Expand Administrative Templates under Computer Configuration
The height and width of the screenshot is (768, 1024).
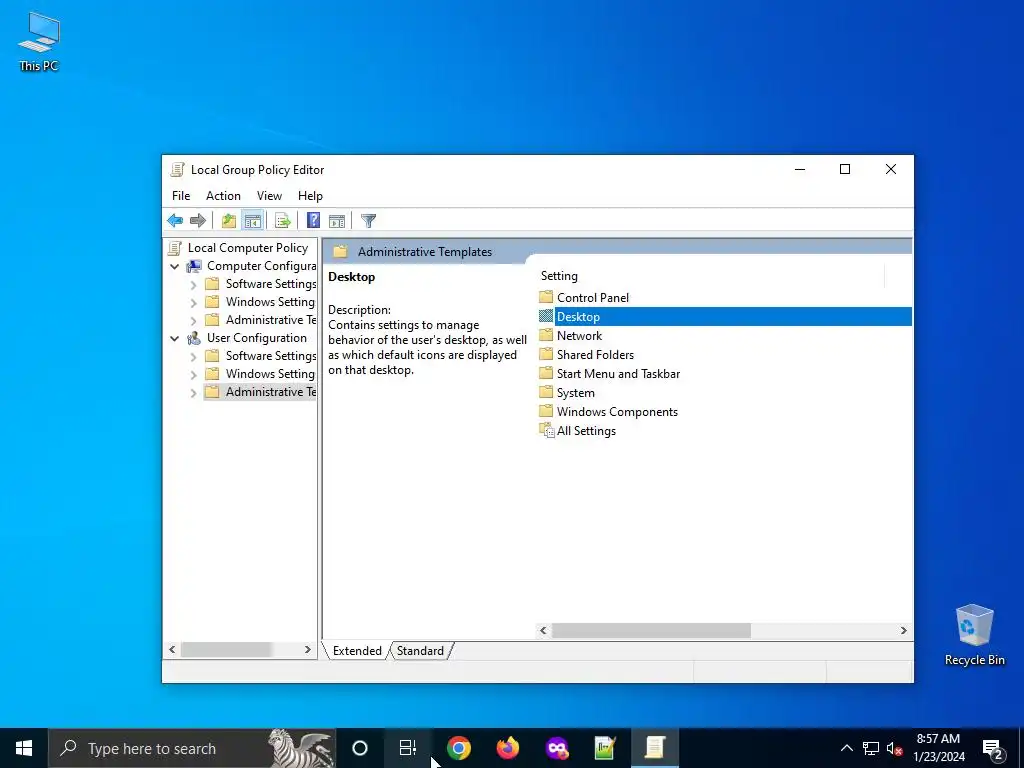pos(193,321)
